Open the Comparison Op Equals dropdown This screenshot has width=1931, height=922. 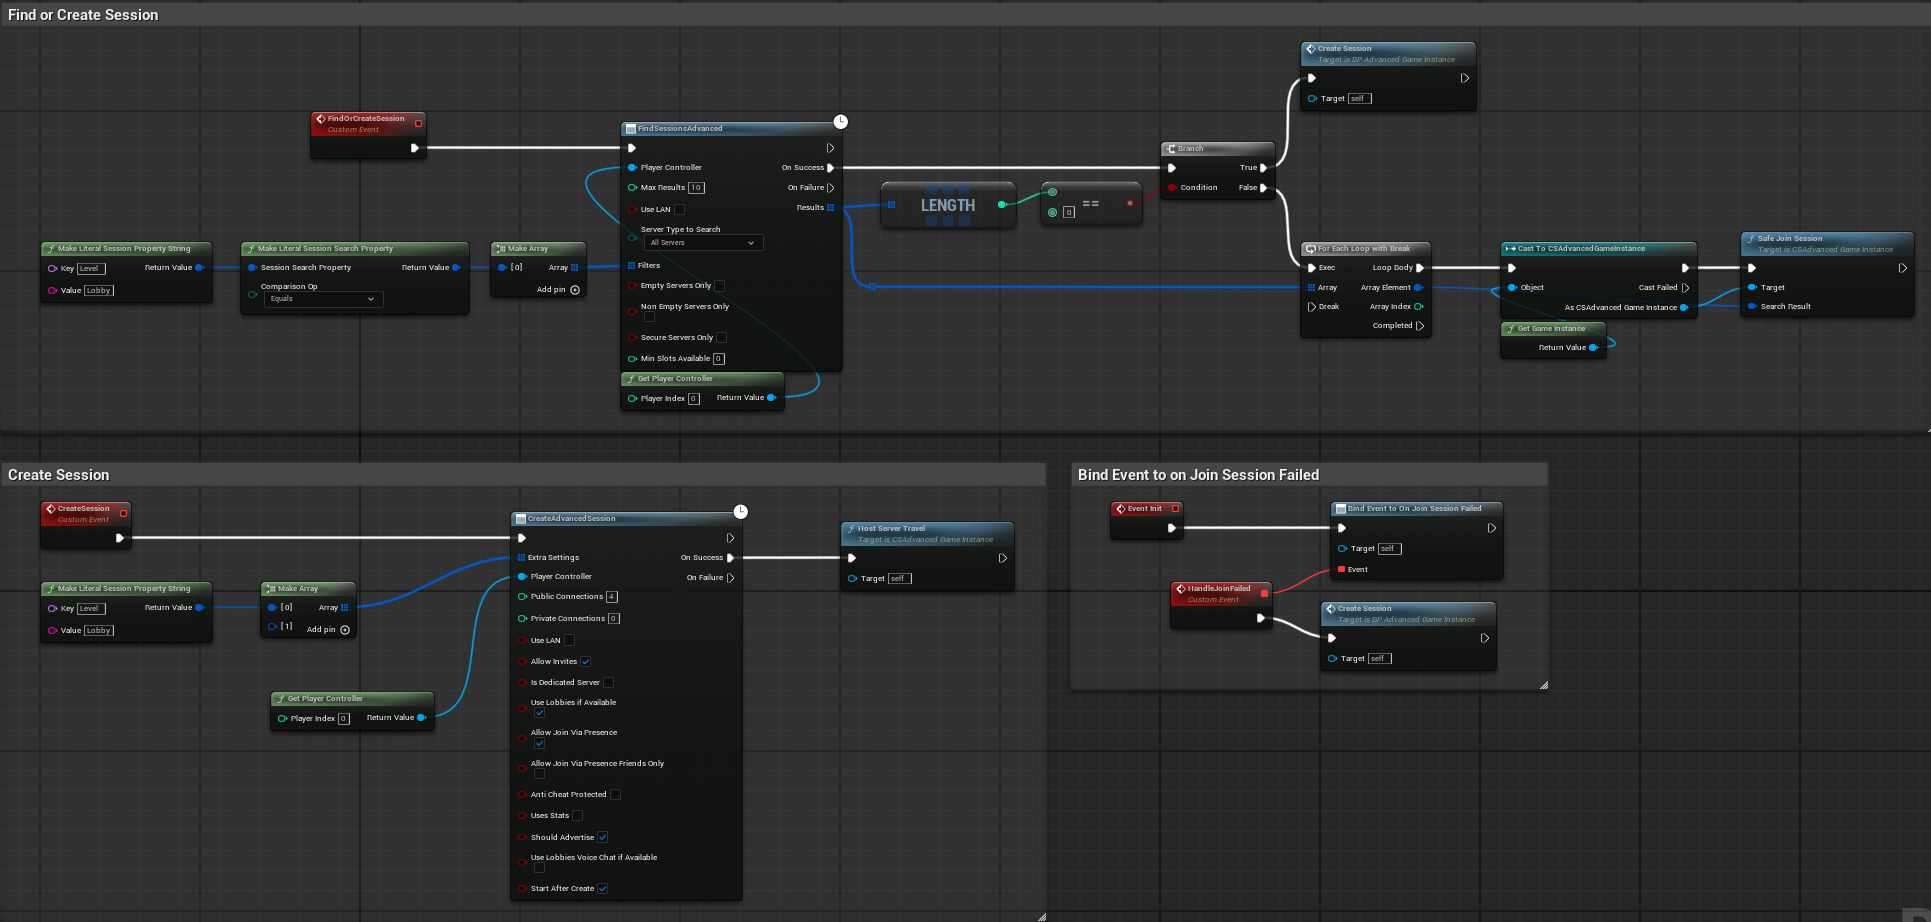[x=323, y=299]
